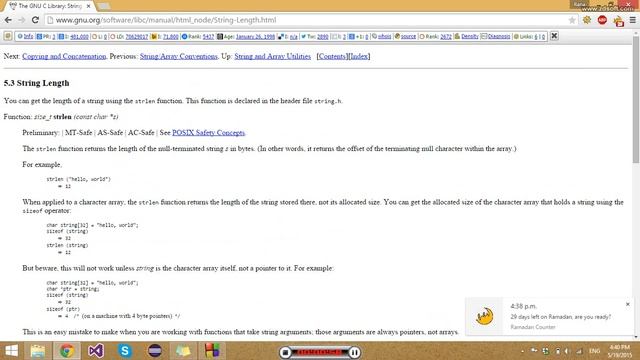Open Visual Studio from the taskbar
The width and height of the screenshot is (640, 360).
(x=96, y=351)
